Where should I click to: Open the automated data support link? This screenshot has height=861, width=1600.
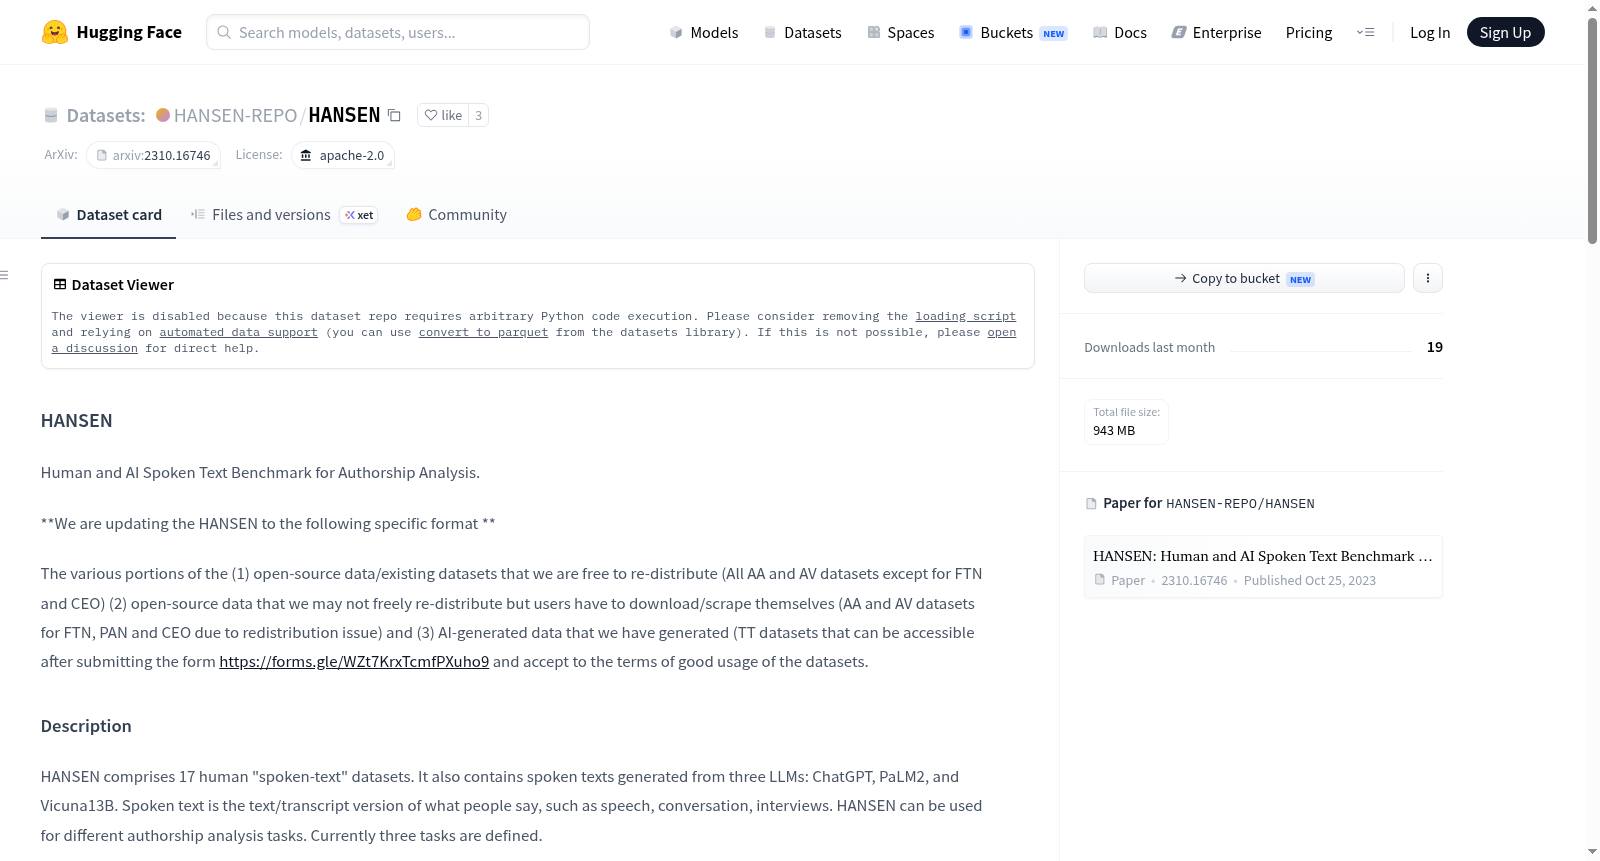tap(238, 332)
